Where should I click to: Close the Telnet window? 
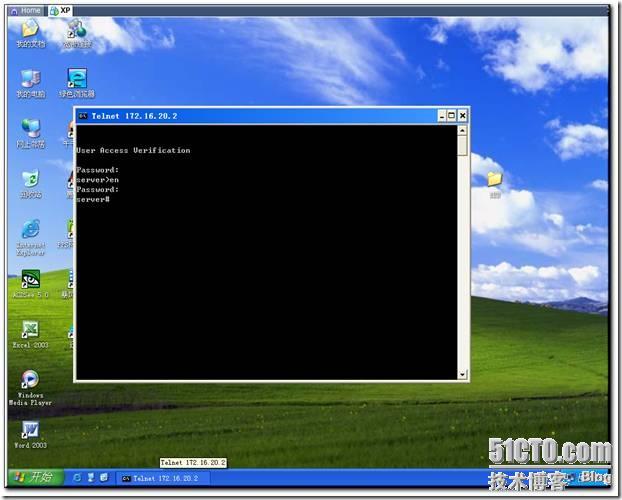pyautogui.click(x=463, y=116)
